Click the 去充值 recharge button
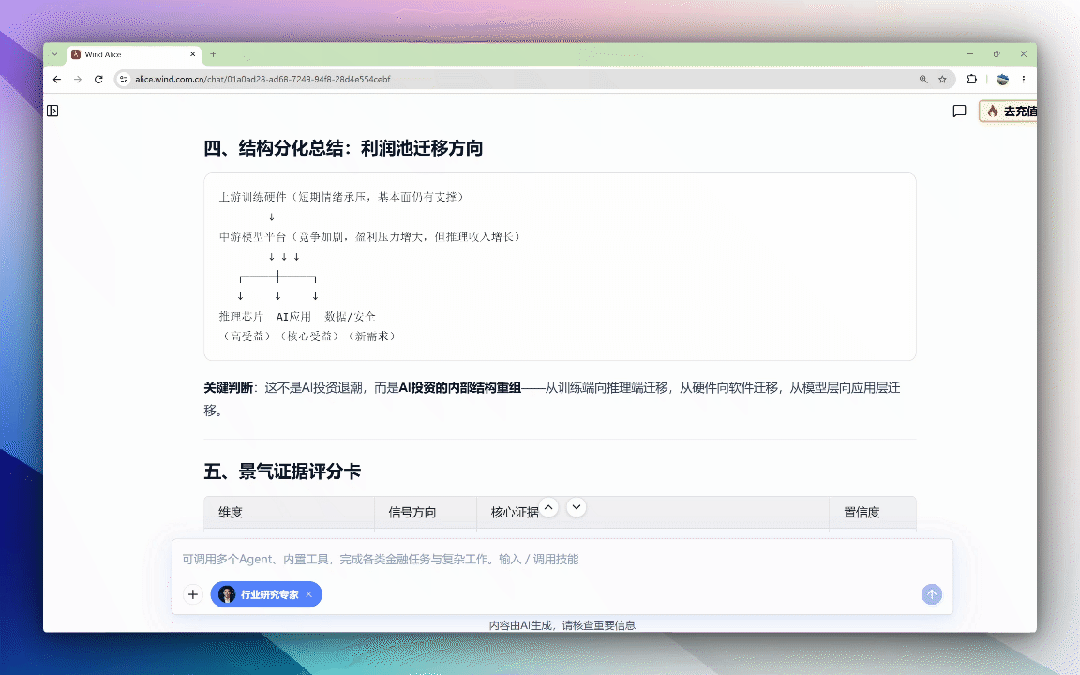Image resolution: width=1080 pixels, height=675 pixels. point(1008,111)
